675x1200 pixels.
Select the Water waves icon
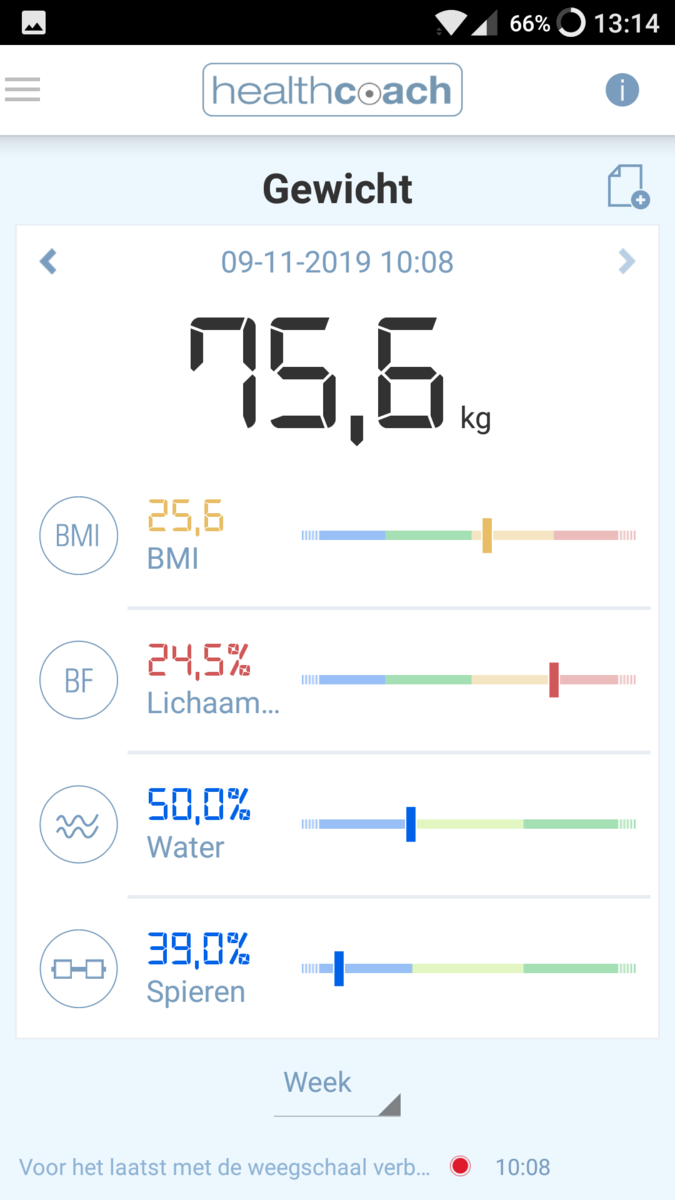click(x=78, y=824)
